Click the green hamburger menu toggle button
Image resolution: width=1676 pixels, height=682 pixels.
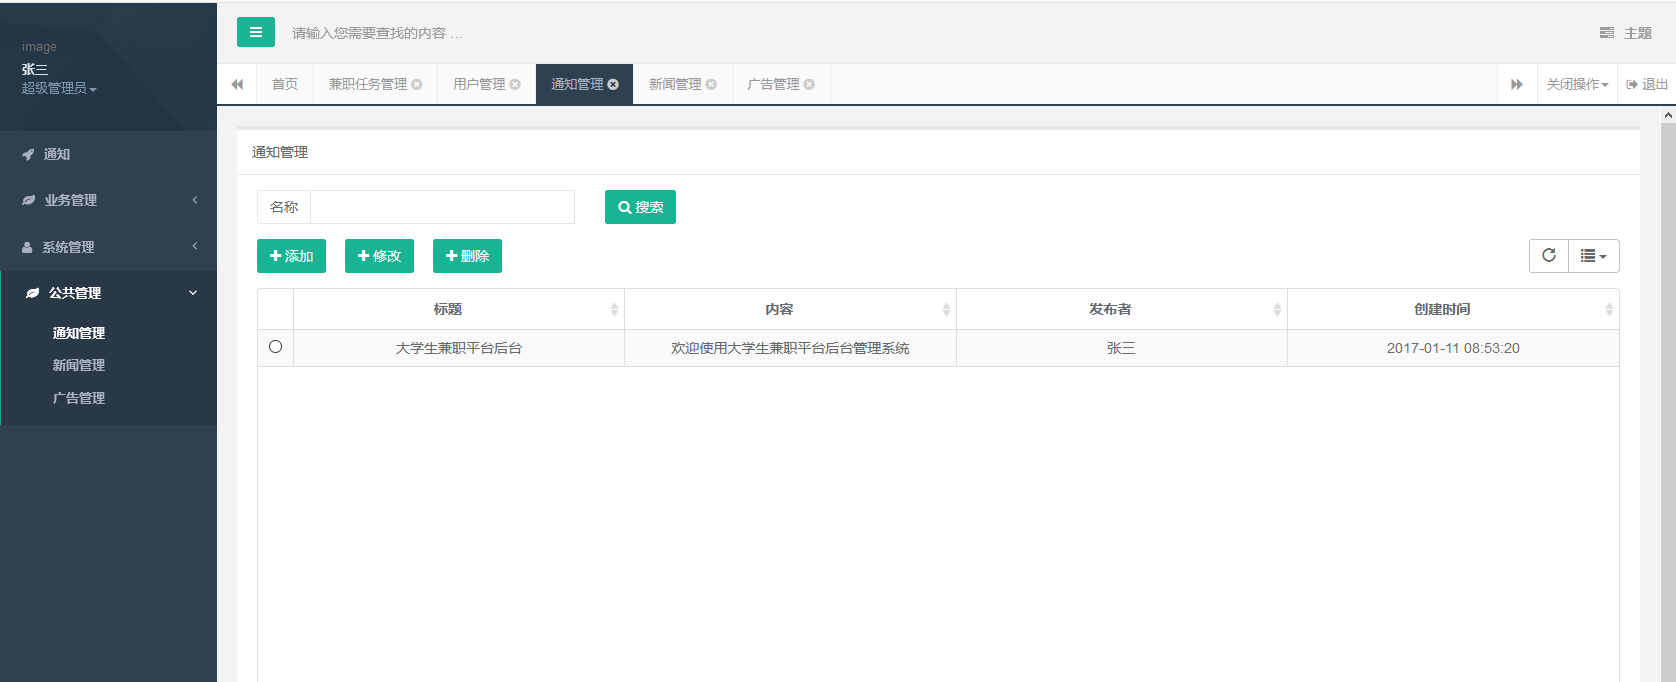(255, 32)
